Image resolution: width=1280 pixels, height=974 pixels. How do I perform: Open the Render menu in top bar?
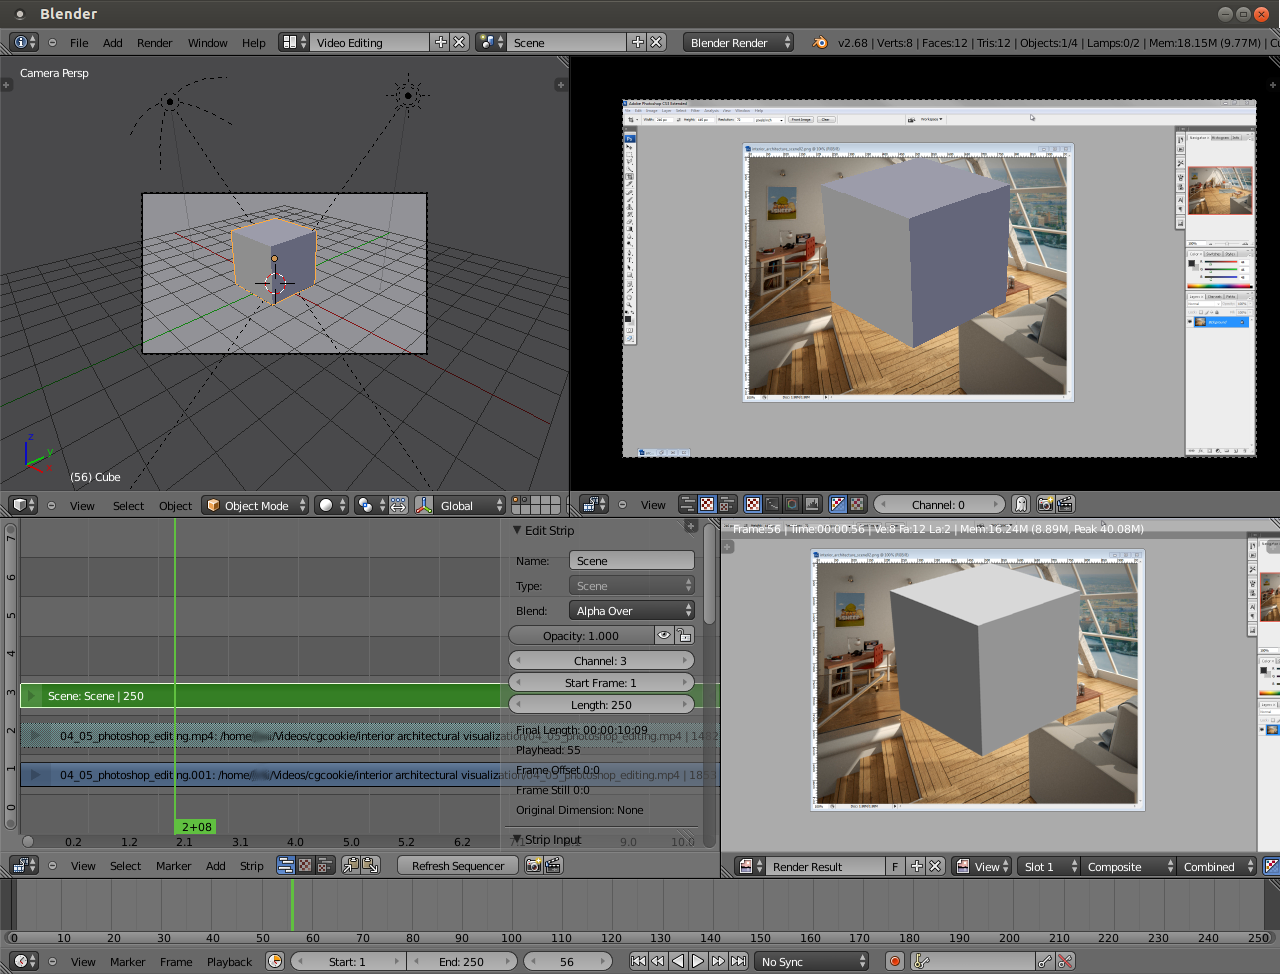(154, 43)
